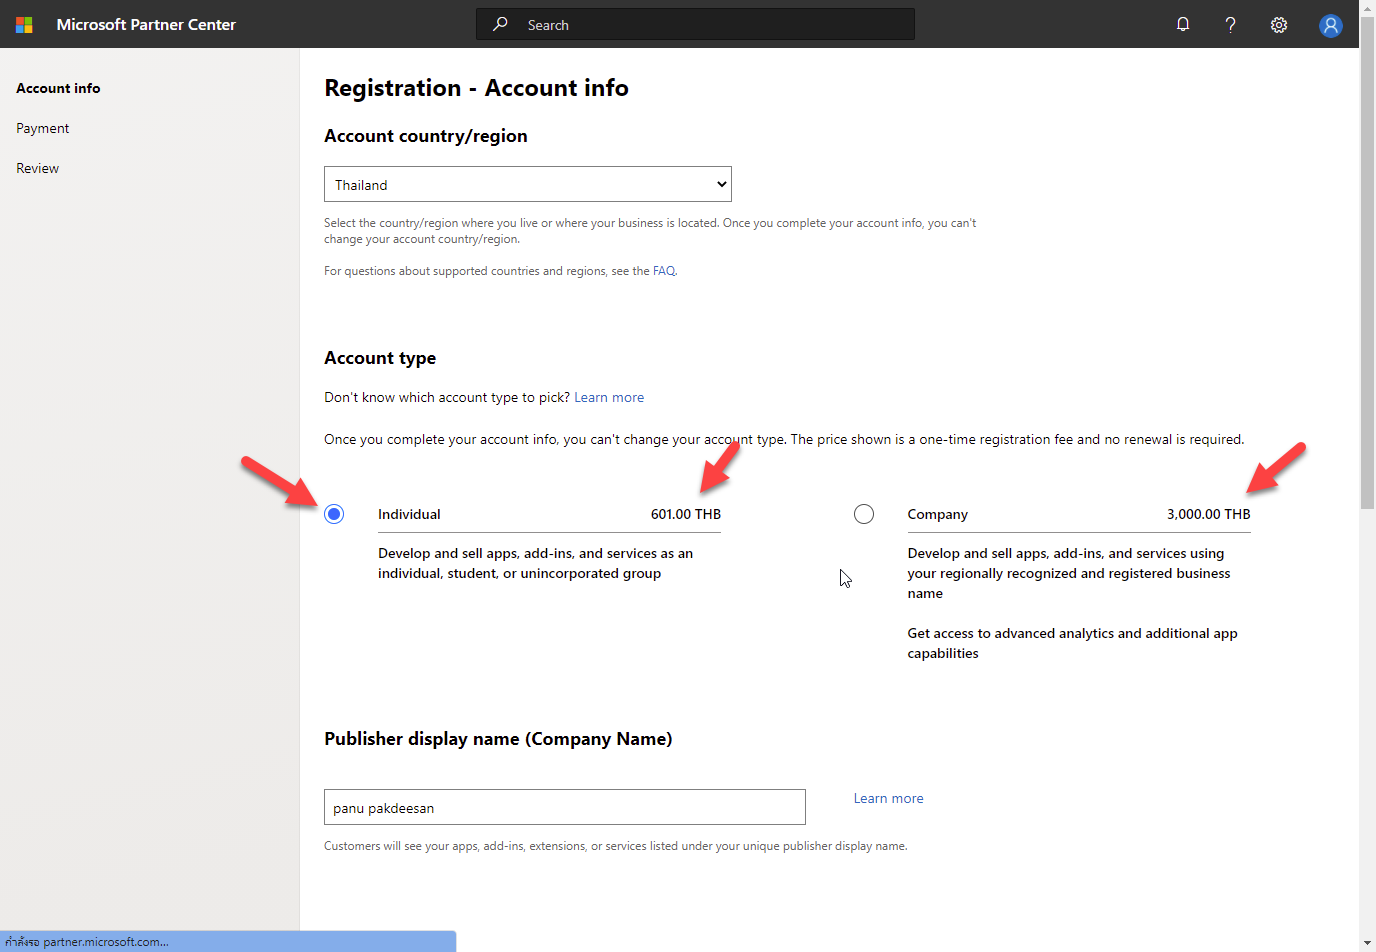Screen dimensions: 1376x952
Task: Click the publisher display name input field
Action: click(x=564, y=807)
